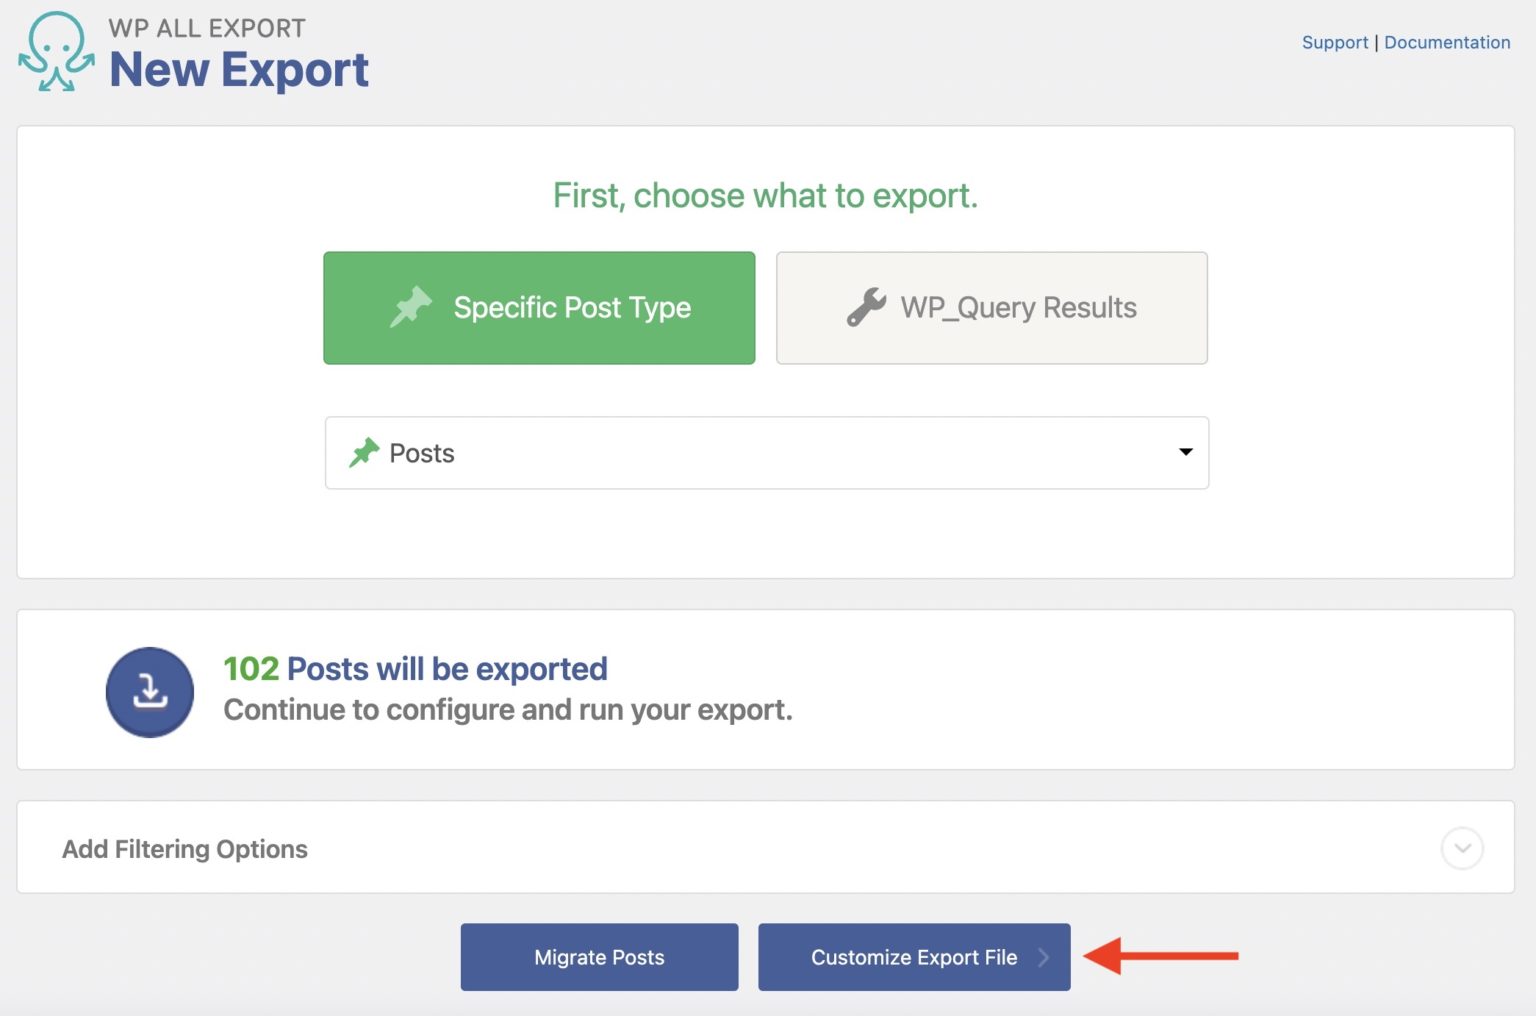Click the Posts dropdown caret arrow
Screen dimensions: 1536x1016
[1186, 453]
